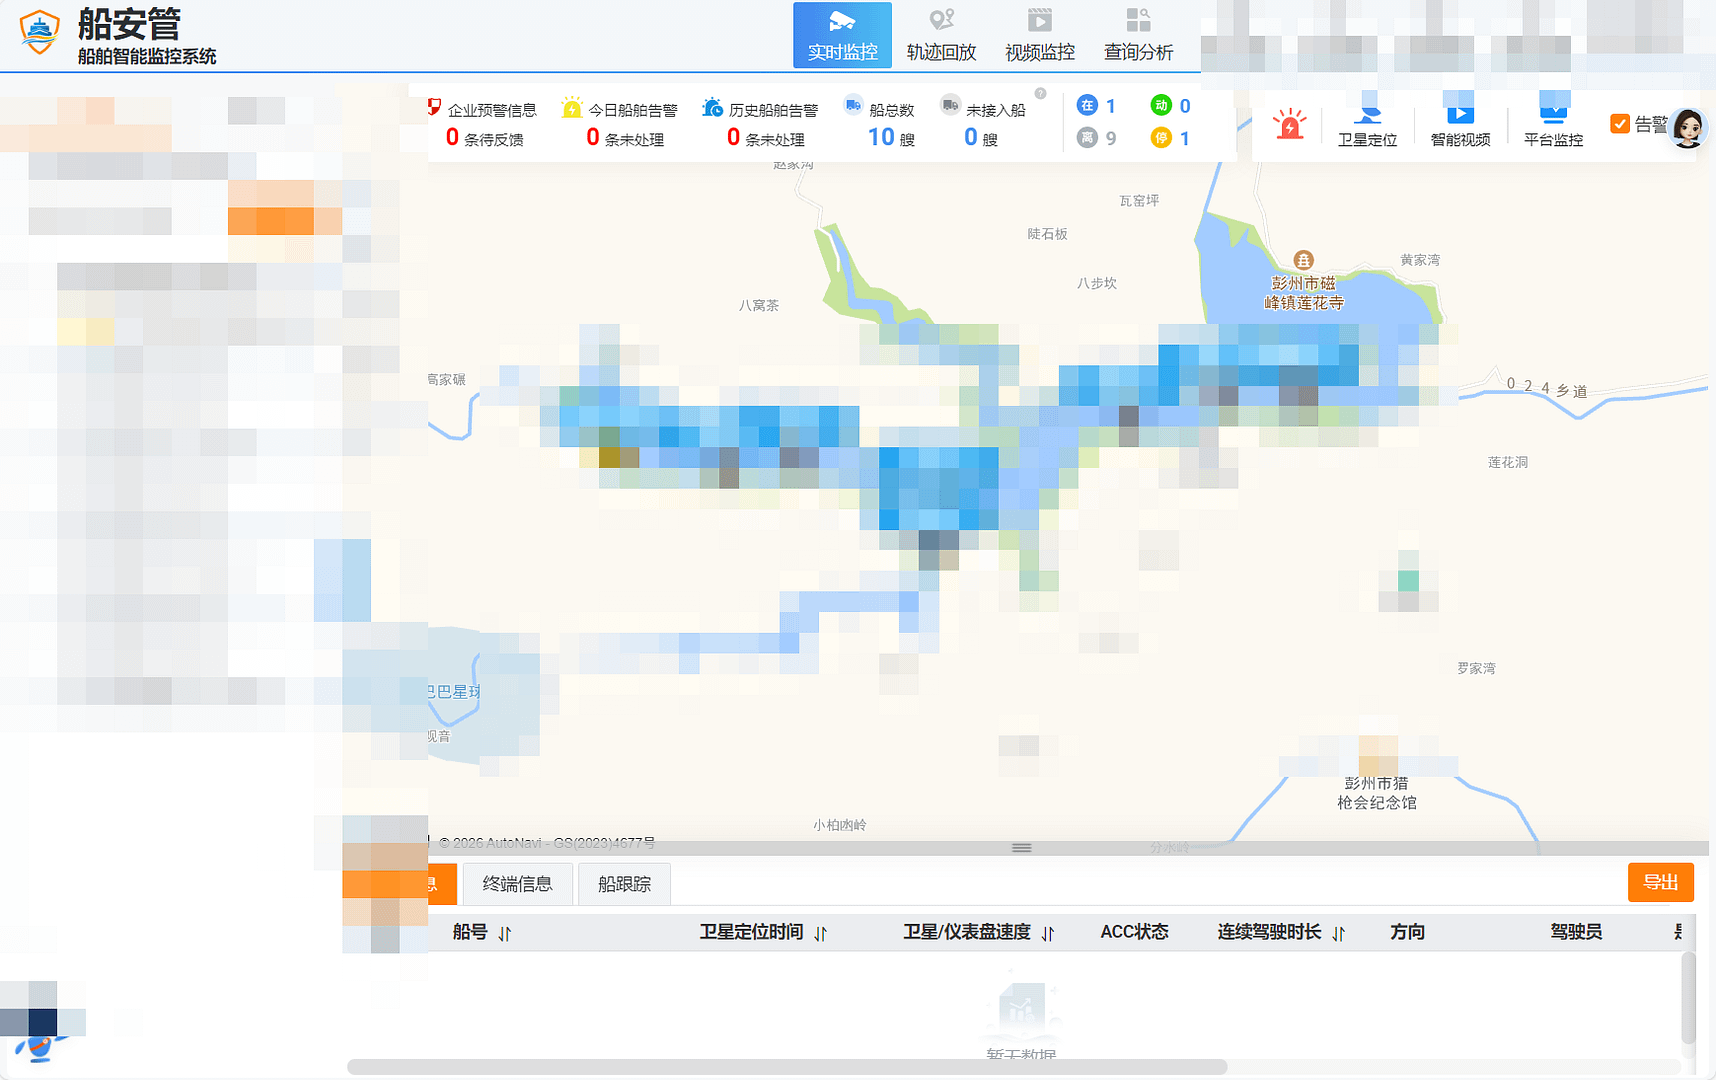The height and width of the screenshot is (1080, 1716).
Task: Filter by yellow 停 stopped status badge
Action: pyautogui.click(x=1161, y=137)
